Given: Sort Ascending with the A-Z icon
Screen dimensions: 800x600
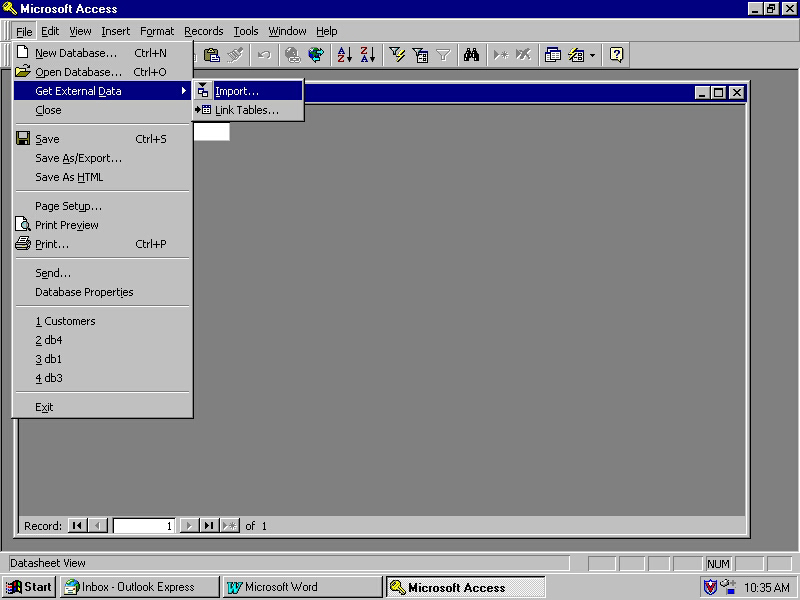Looking at the screenshot, I should pyautogui.click(x=344, y=55).
